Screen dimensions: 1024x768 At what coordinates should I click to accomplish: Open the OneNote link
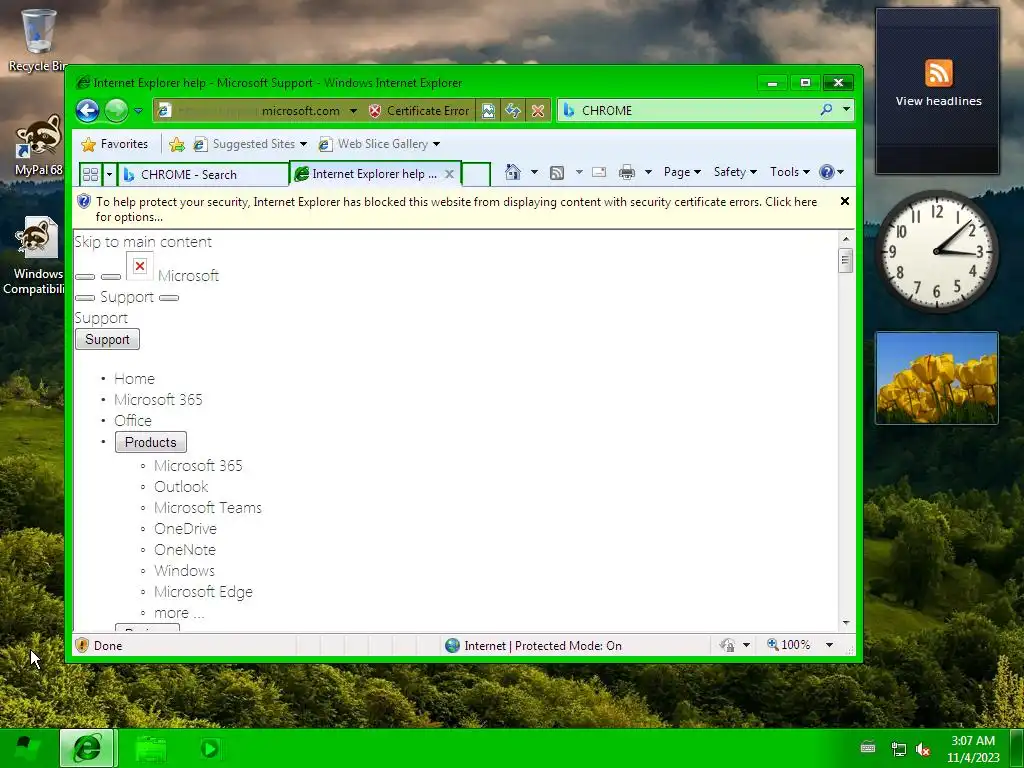[x=185, y=550]
